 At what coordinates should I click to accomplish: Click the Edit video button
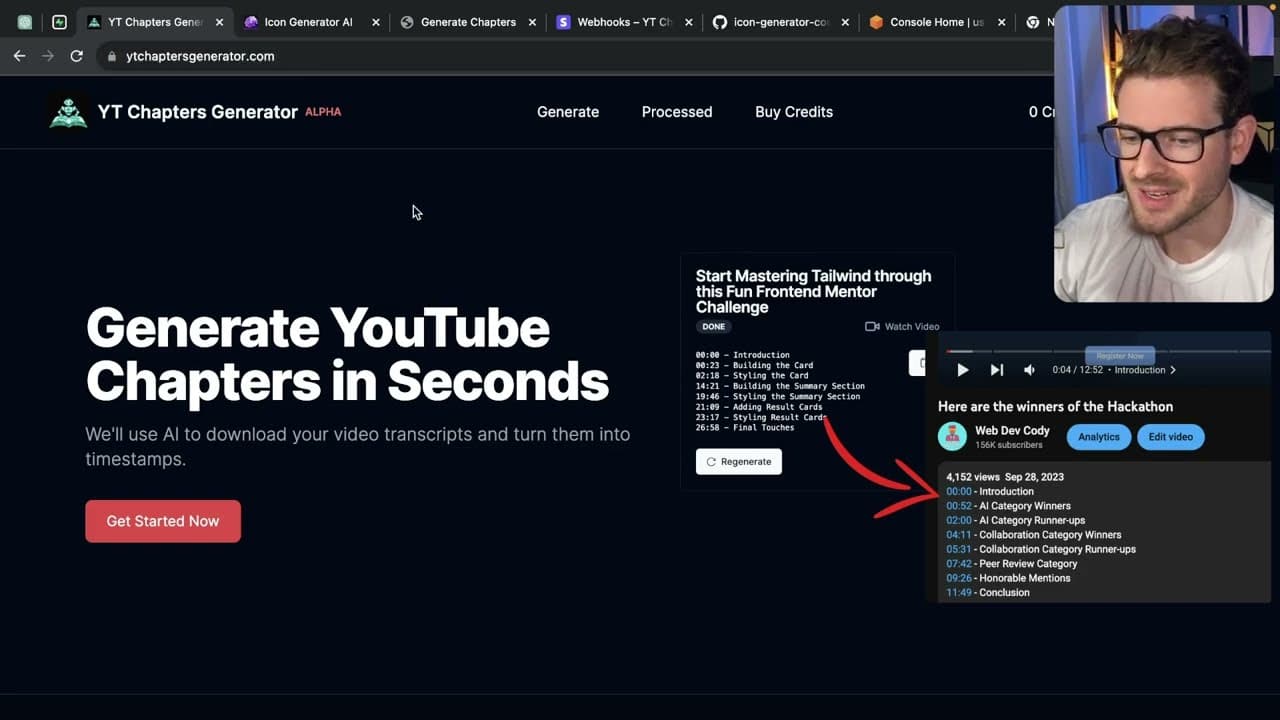1171,437
